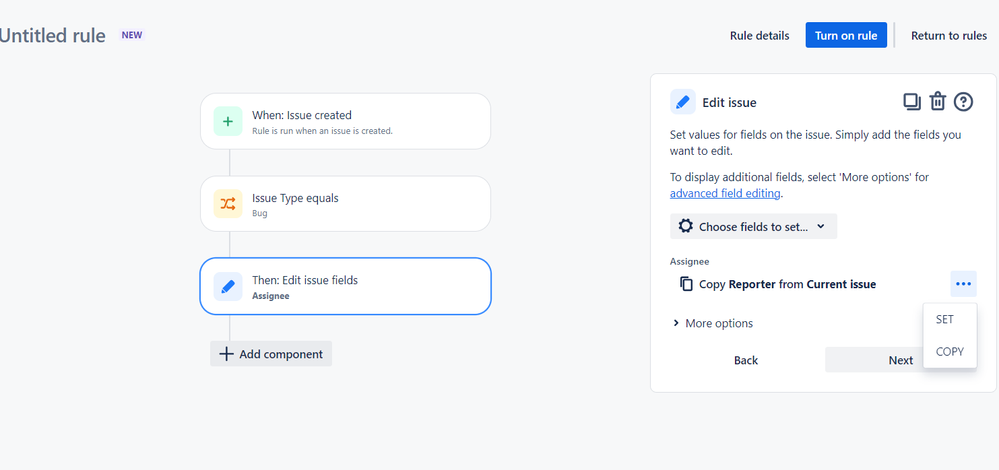Click the orange shuffle condition icon
The image size is (999, 470).
[x=228, y=204]
